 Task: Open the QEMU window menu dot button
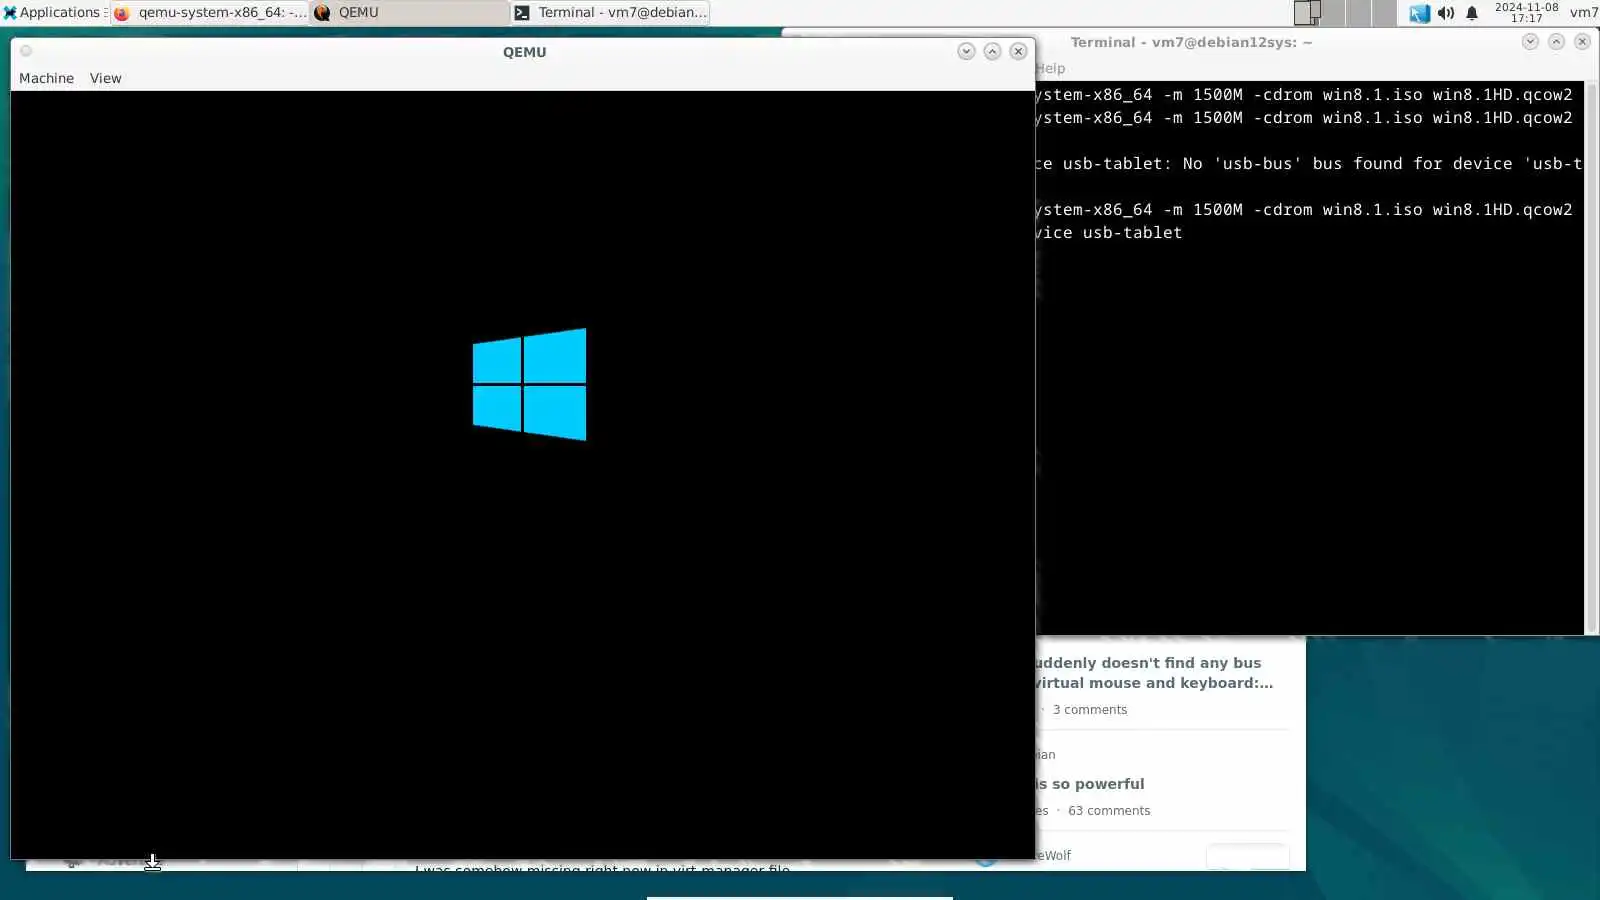26,51
